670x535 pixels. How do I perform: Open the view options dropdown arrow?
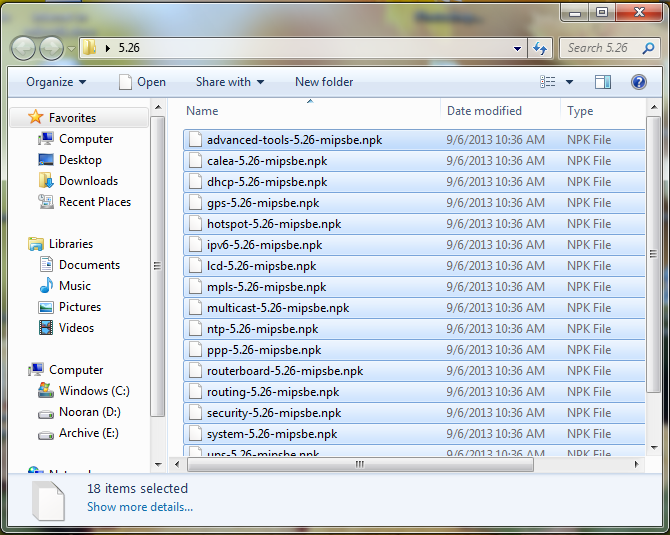pyautogui.click(x=569, y=82)
